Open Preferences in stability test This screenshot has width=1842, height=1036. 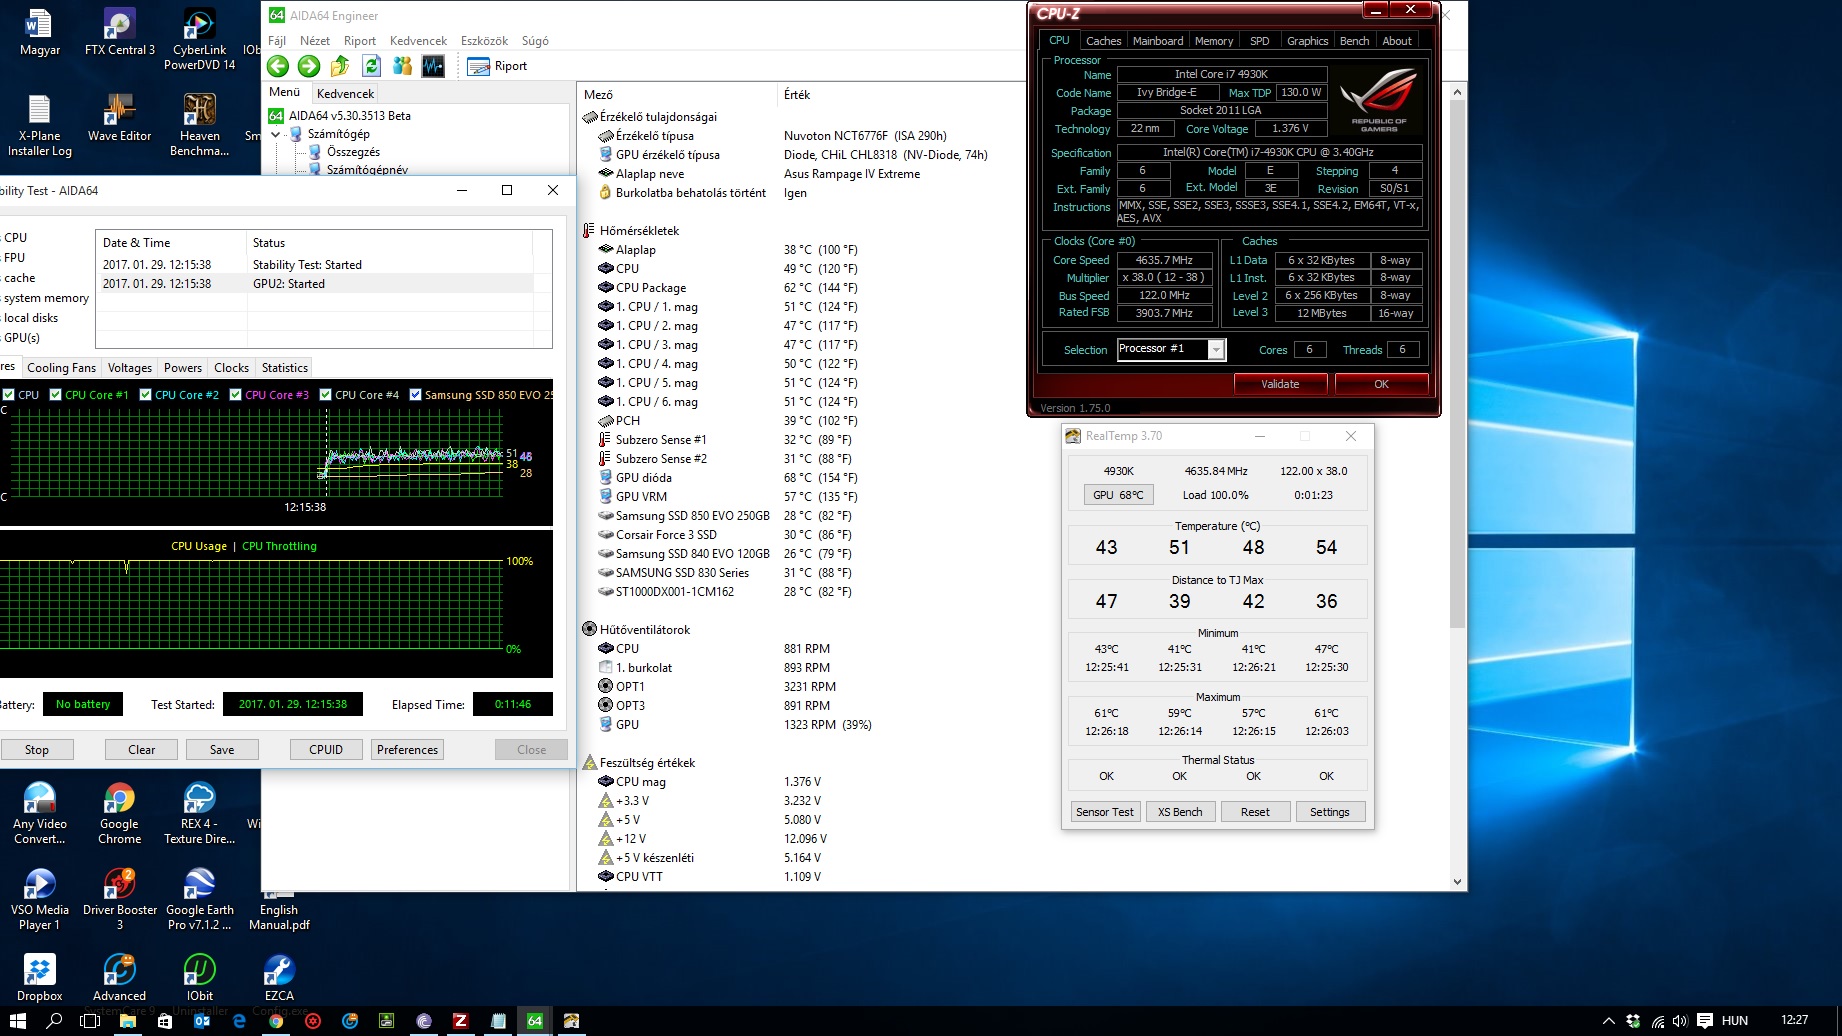click(x=407, y=749)
